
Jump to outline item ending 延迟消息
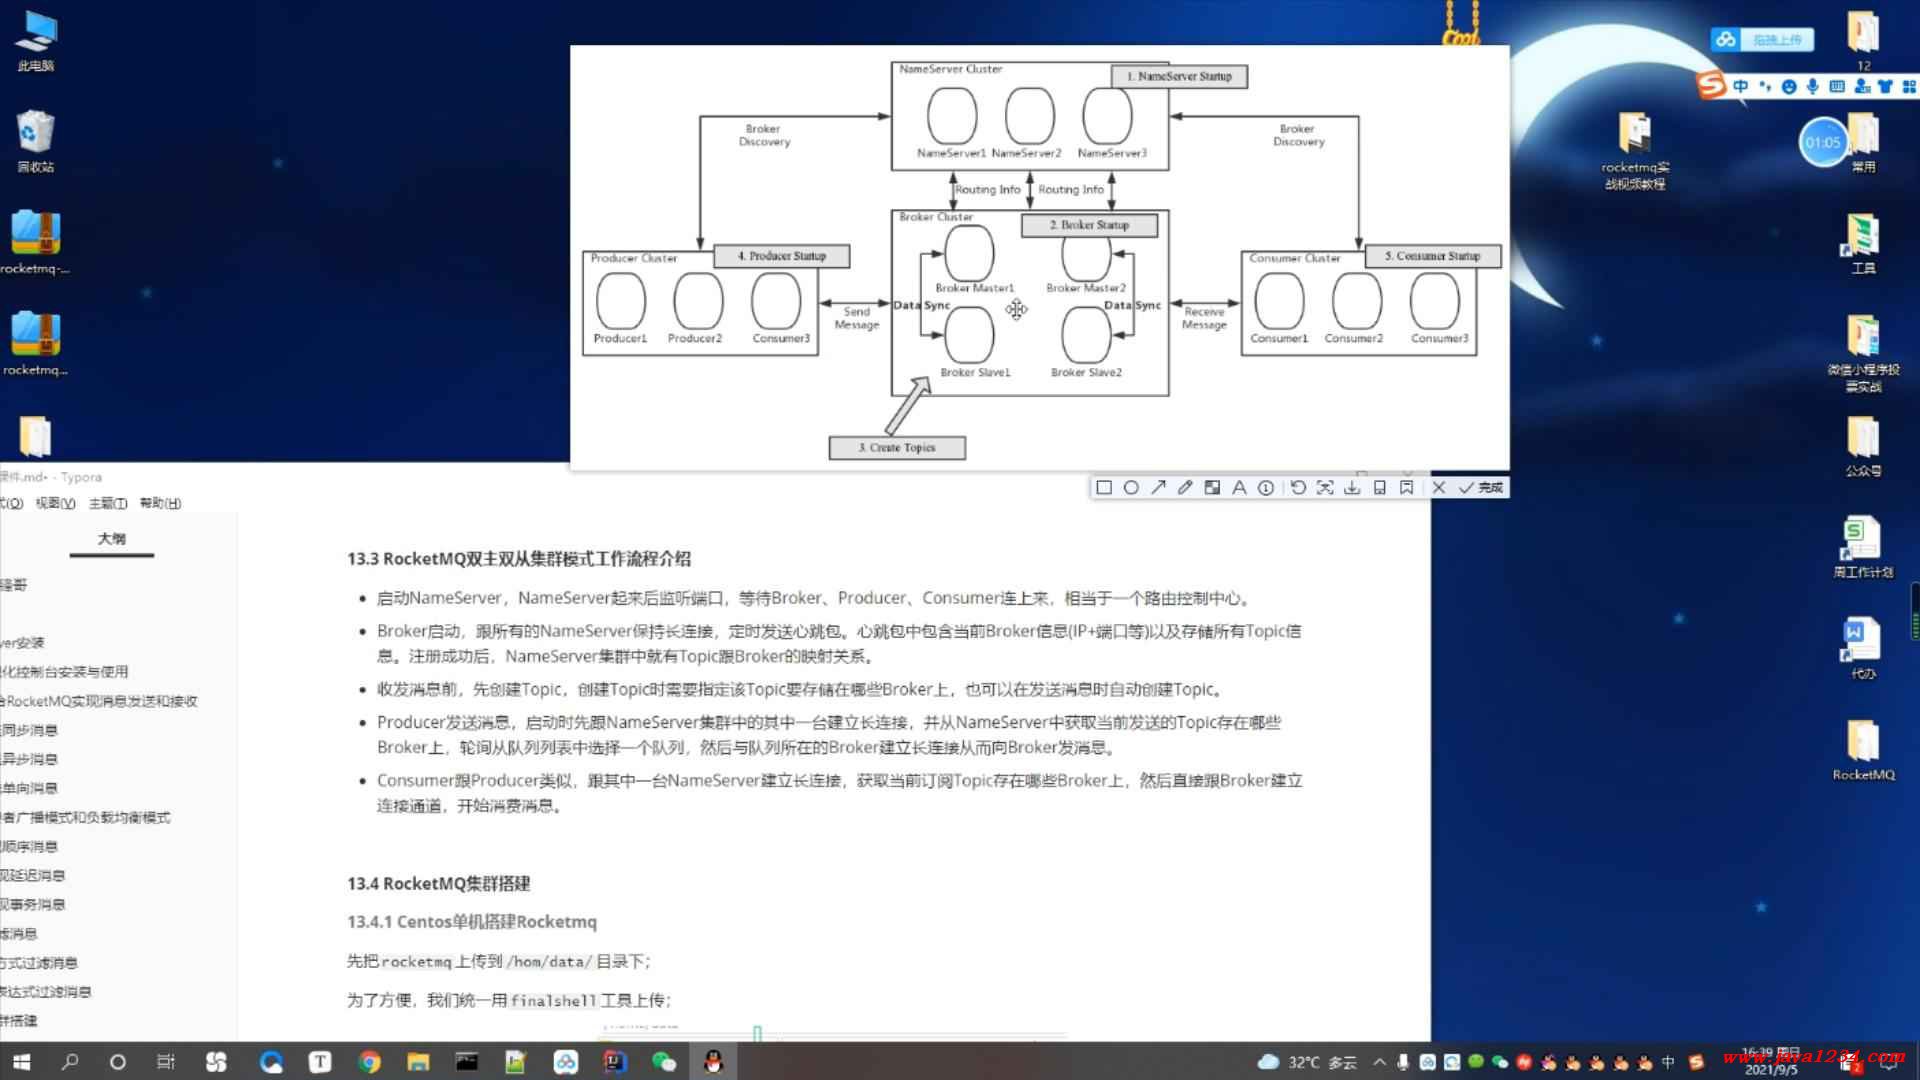pyautogui.click(x=32, y=875)
